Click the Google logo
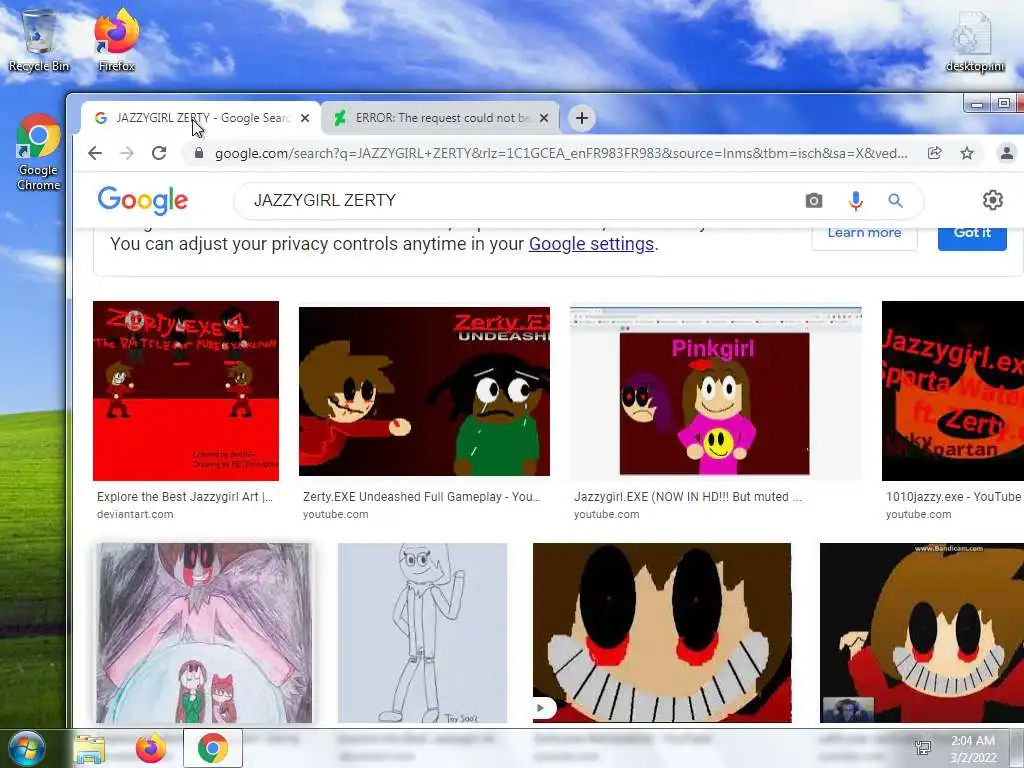This screenshot has height=768, width=1024. click(x=142, y=200)
